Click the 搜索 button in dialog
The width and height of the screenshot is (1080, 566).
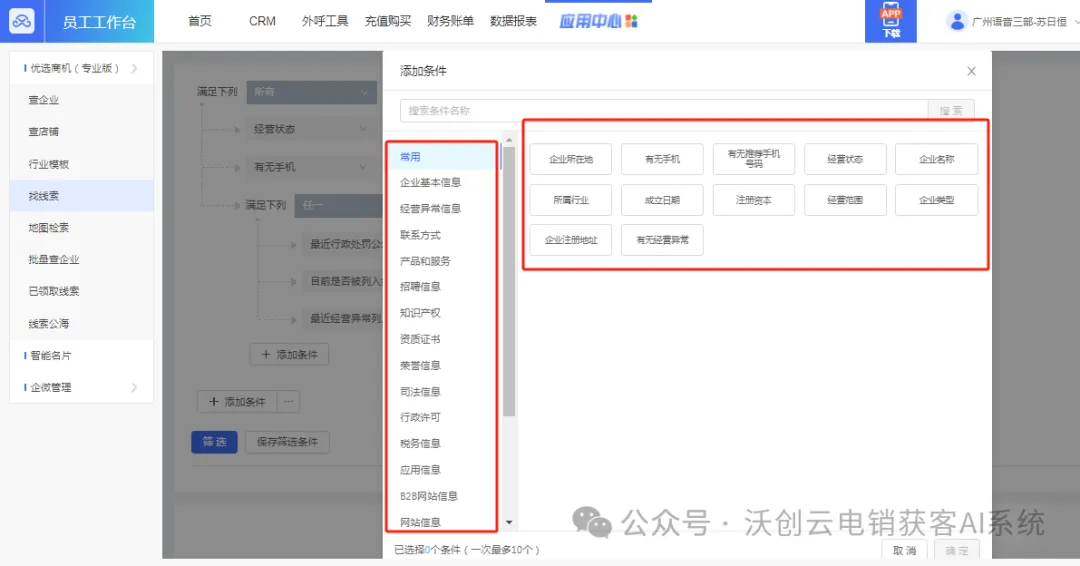click(x=951, y=110)
